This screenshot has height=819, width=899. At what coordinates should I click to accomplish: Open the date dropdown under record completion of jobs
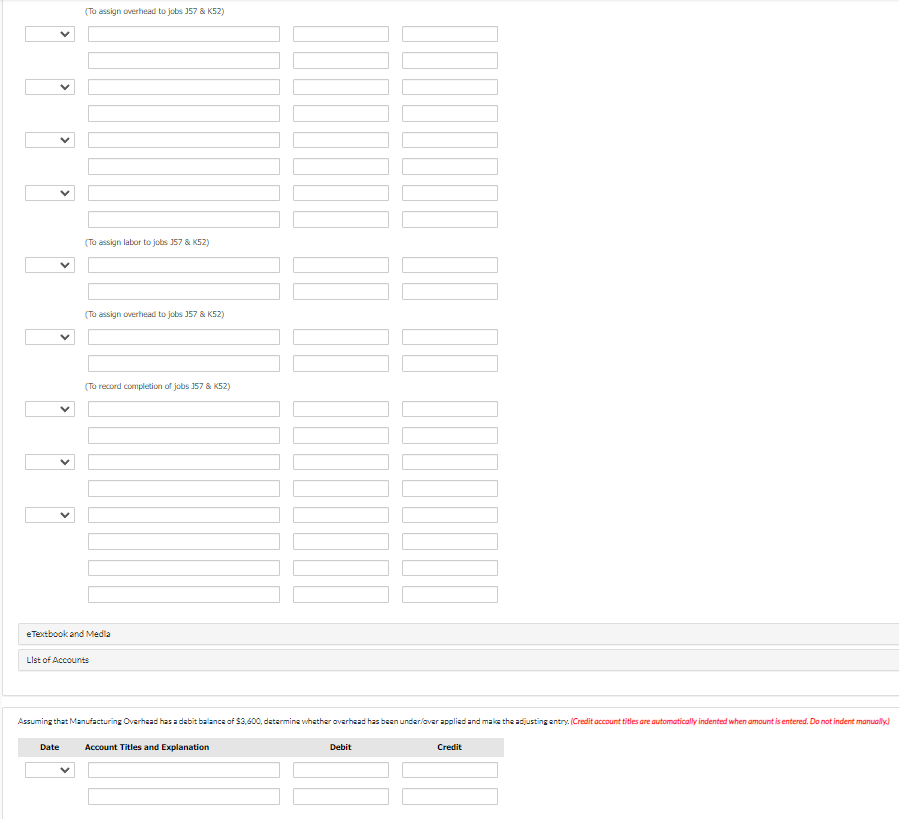click(49, 408)
